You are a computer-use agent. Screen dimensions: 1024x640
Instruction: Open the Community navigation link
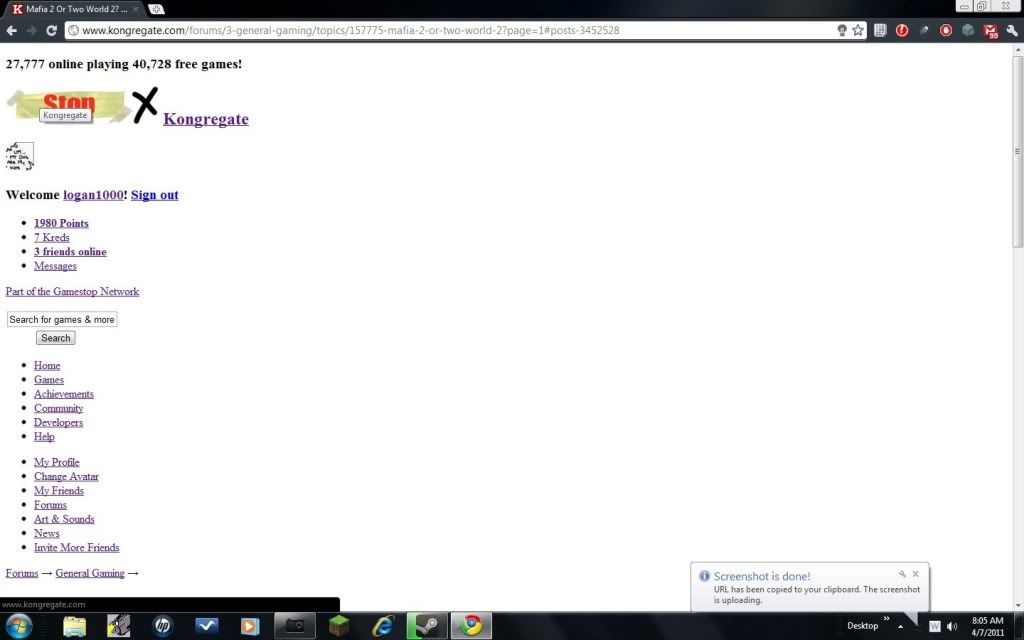pos(59,408)
